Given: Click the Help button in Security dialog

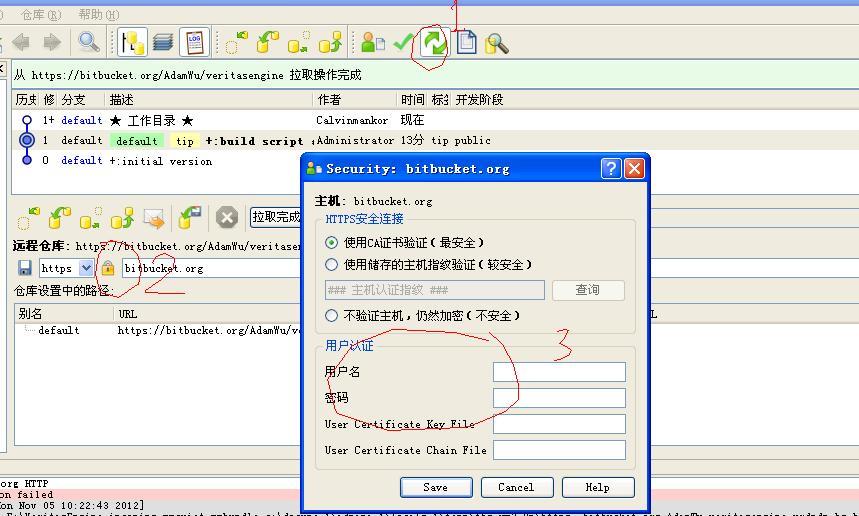Looking at the screenshot, I should click(x=598, y=487).
